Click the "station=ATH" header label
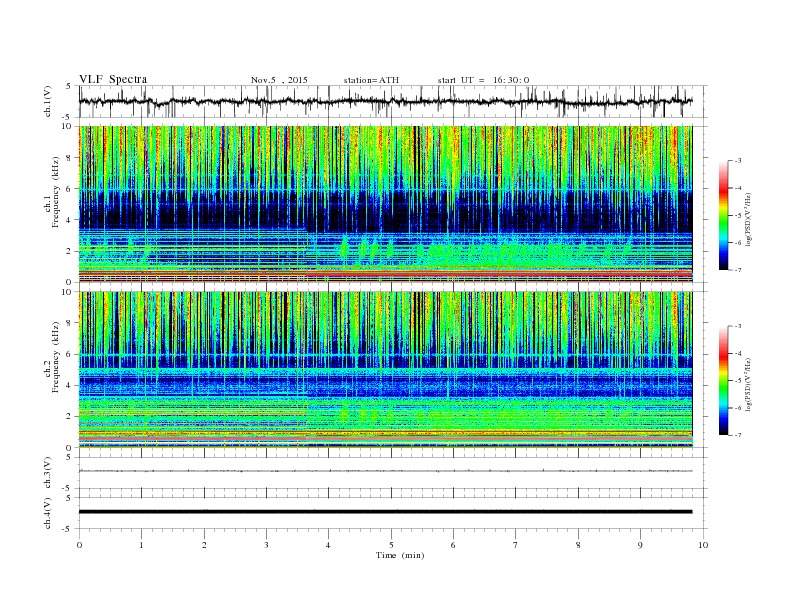792x612 pixels. pyautogui.click(x=371, y=80)
